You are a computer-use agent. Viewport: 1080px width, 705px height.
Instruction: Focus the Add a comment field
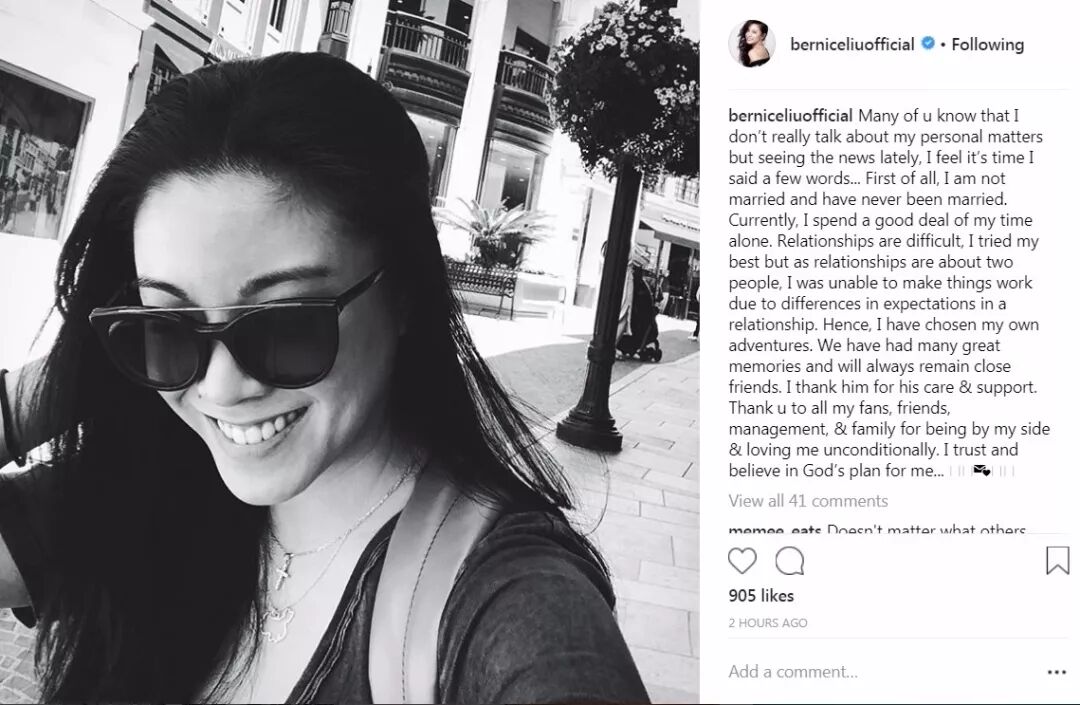[882, 671]
